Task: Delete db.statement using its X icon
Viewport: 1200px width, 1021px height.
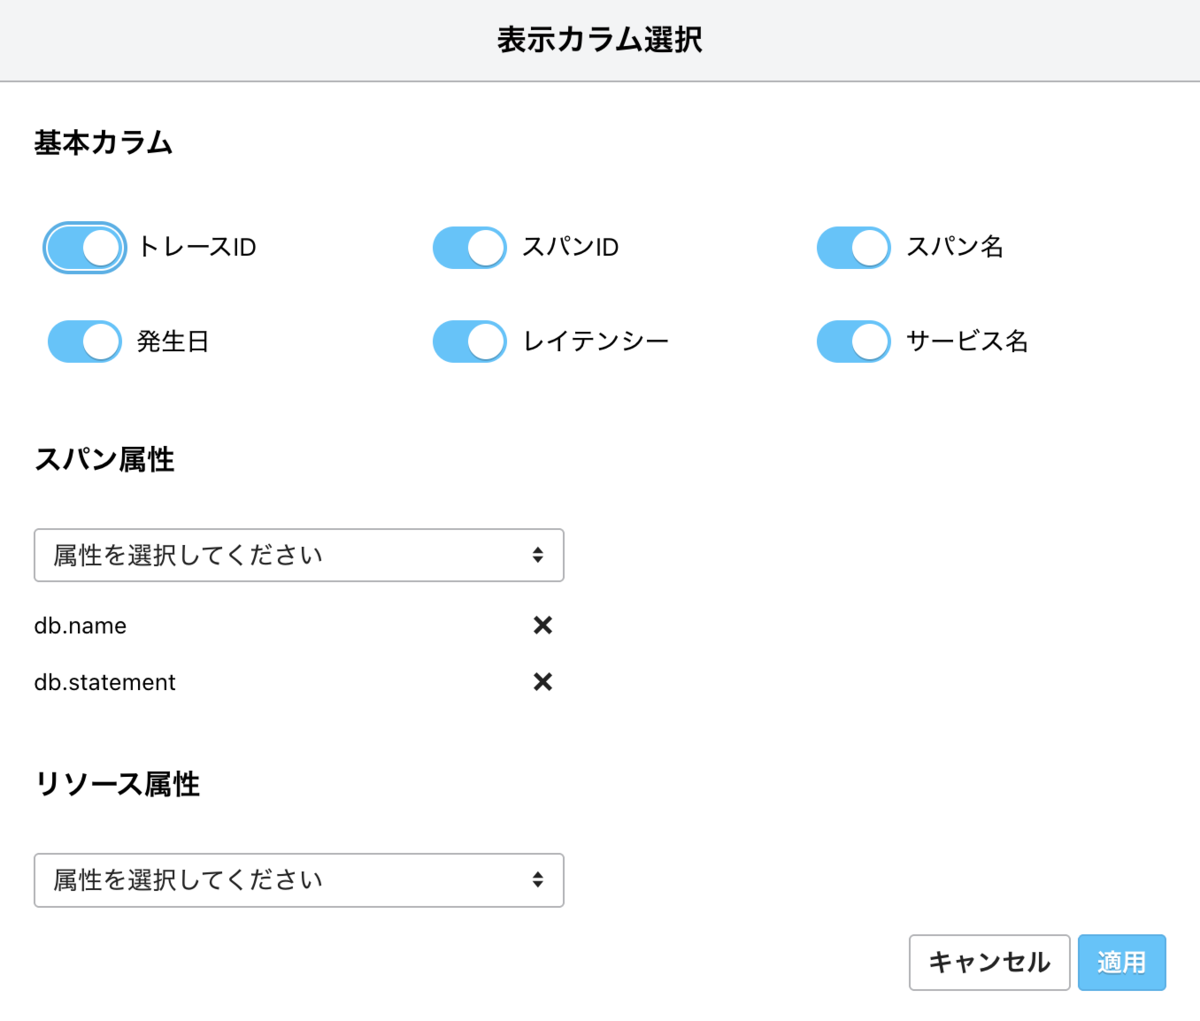Action: [x=543, y=682]
